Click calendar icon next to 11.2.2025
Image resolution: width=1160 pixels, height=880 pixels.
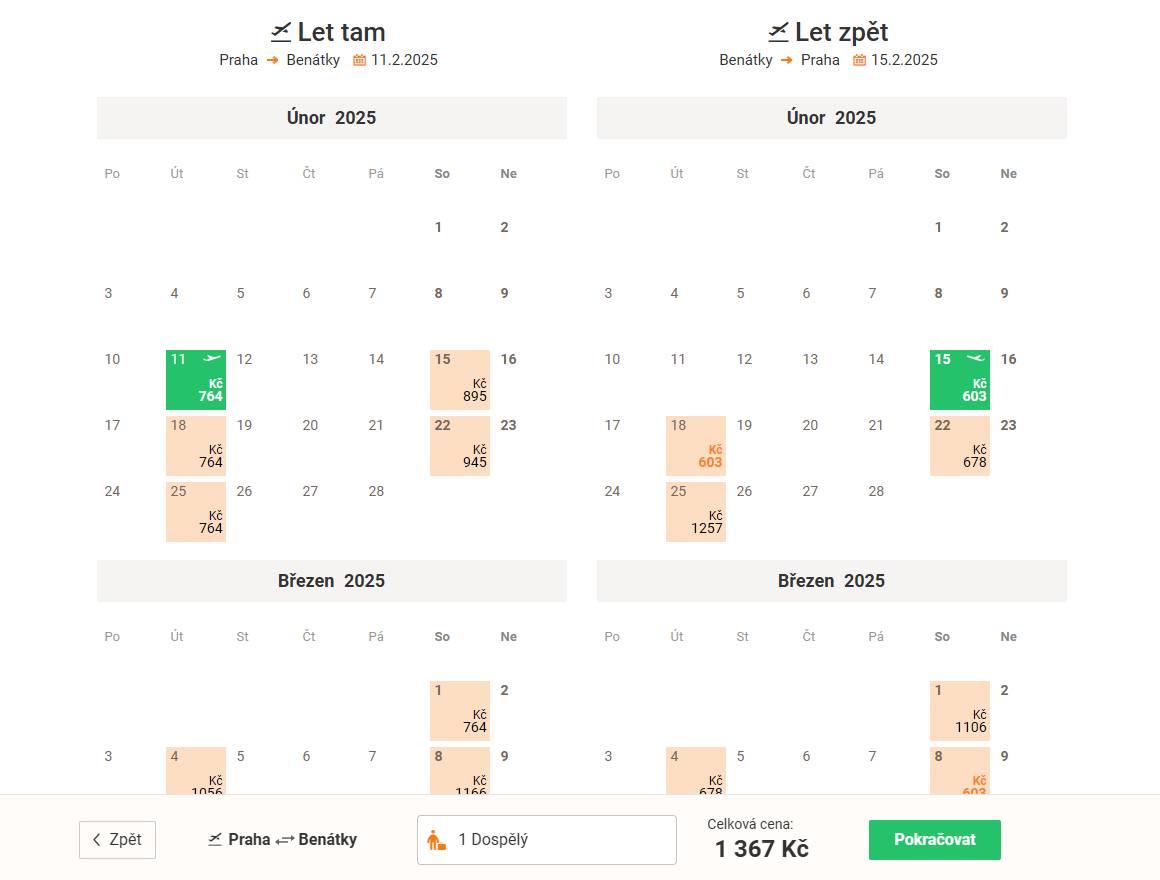(360, 60)
